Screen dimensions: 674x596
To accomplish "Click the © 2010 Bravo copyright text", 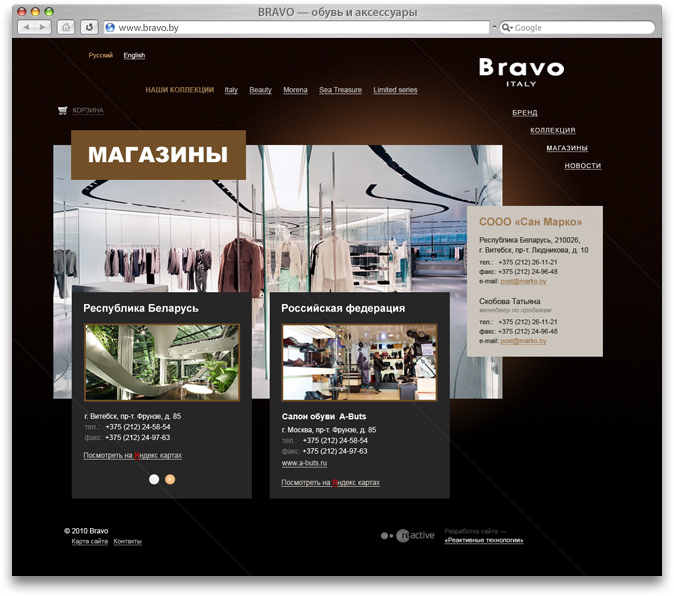I will (x=86, y=531).
